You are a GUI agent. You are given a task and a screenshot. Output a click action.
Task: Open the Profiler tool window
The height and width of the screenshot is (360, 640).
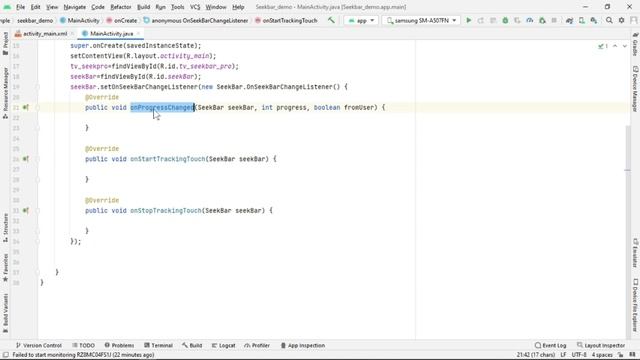point(257,345)
